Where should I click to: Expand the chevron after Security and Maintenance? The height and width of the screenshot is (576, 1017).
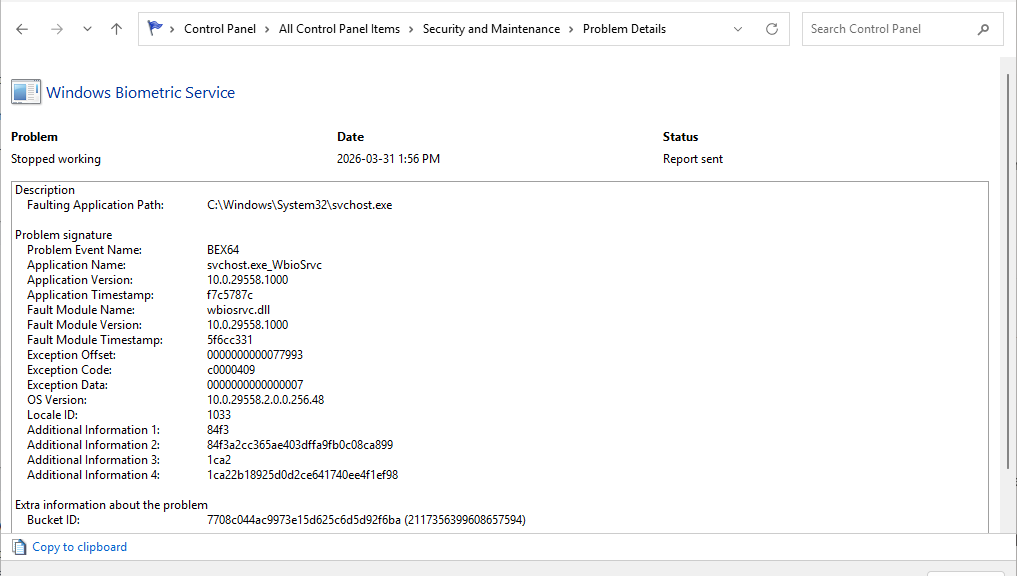(x=573, y=28)
